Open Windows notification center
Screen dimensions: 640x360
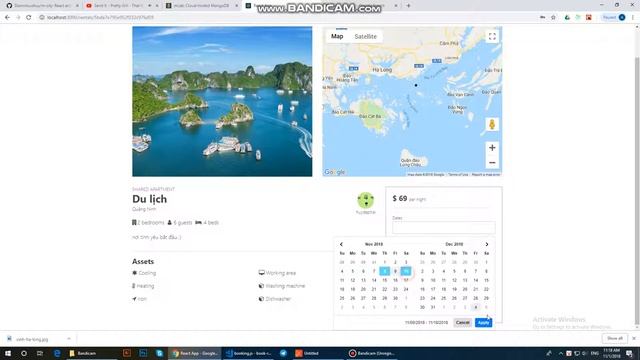tap(629, 353)
